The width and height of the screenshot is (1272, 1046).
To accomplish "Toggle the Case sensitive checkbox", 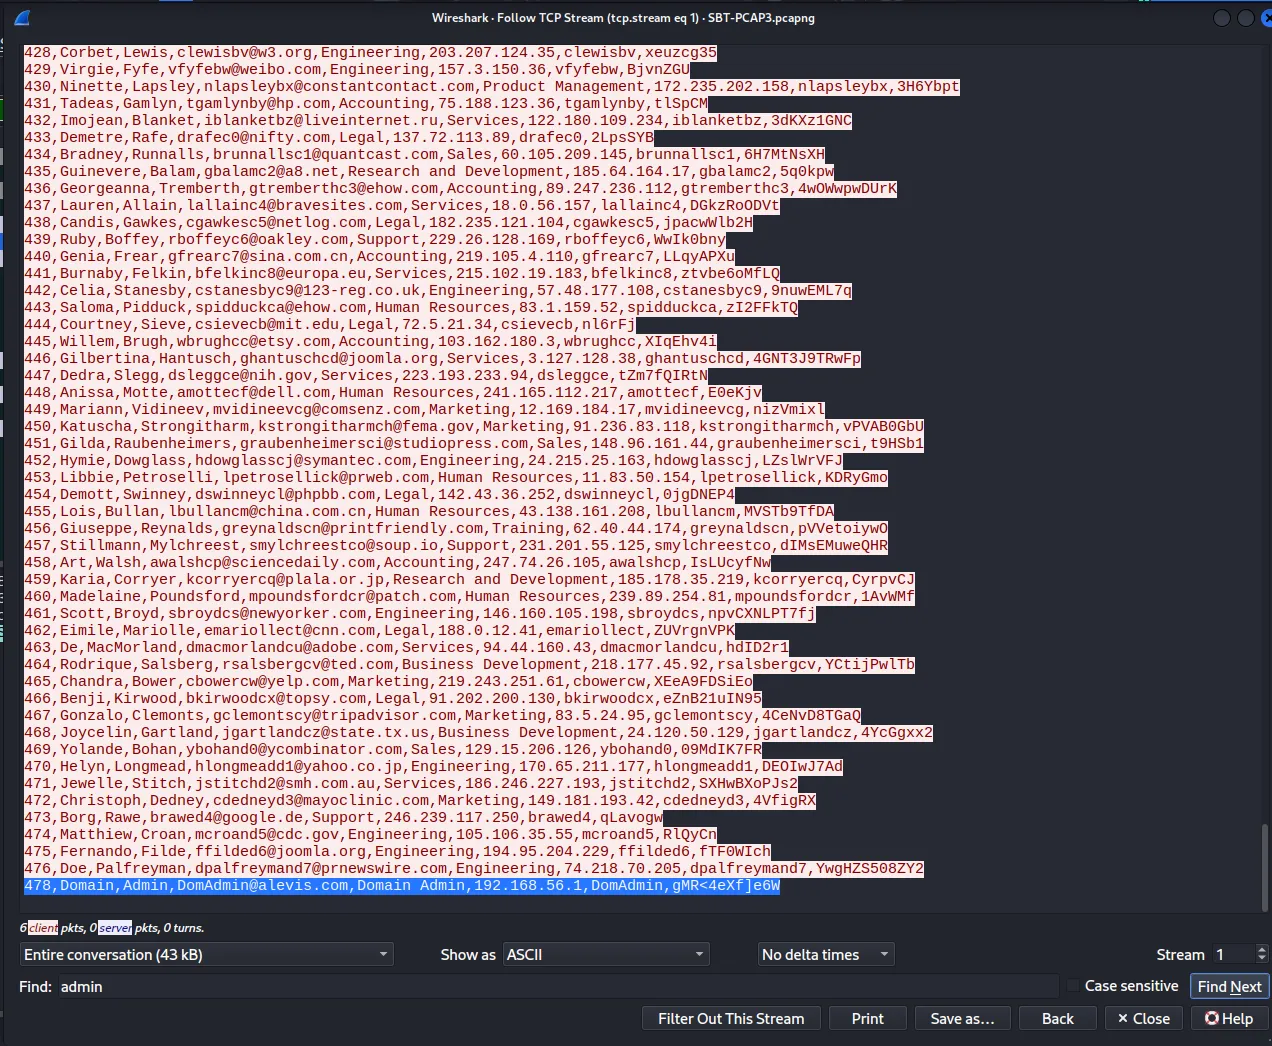I will (1073, 986).
